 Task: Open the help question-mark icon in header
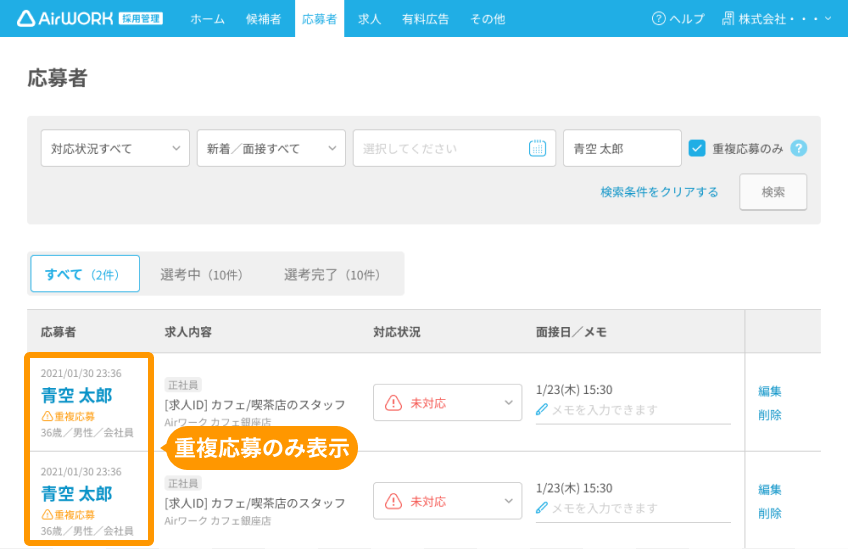[658, 18]
